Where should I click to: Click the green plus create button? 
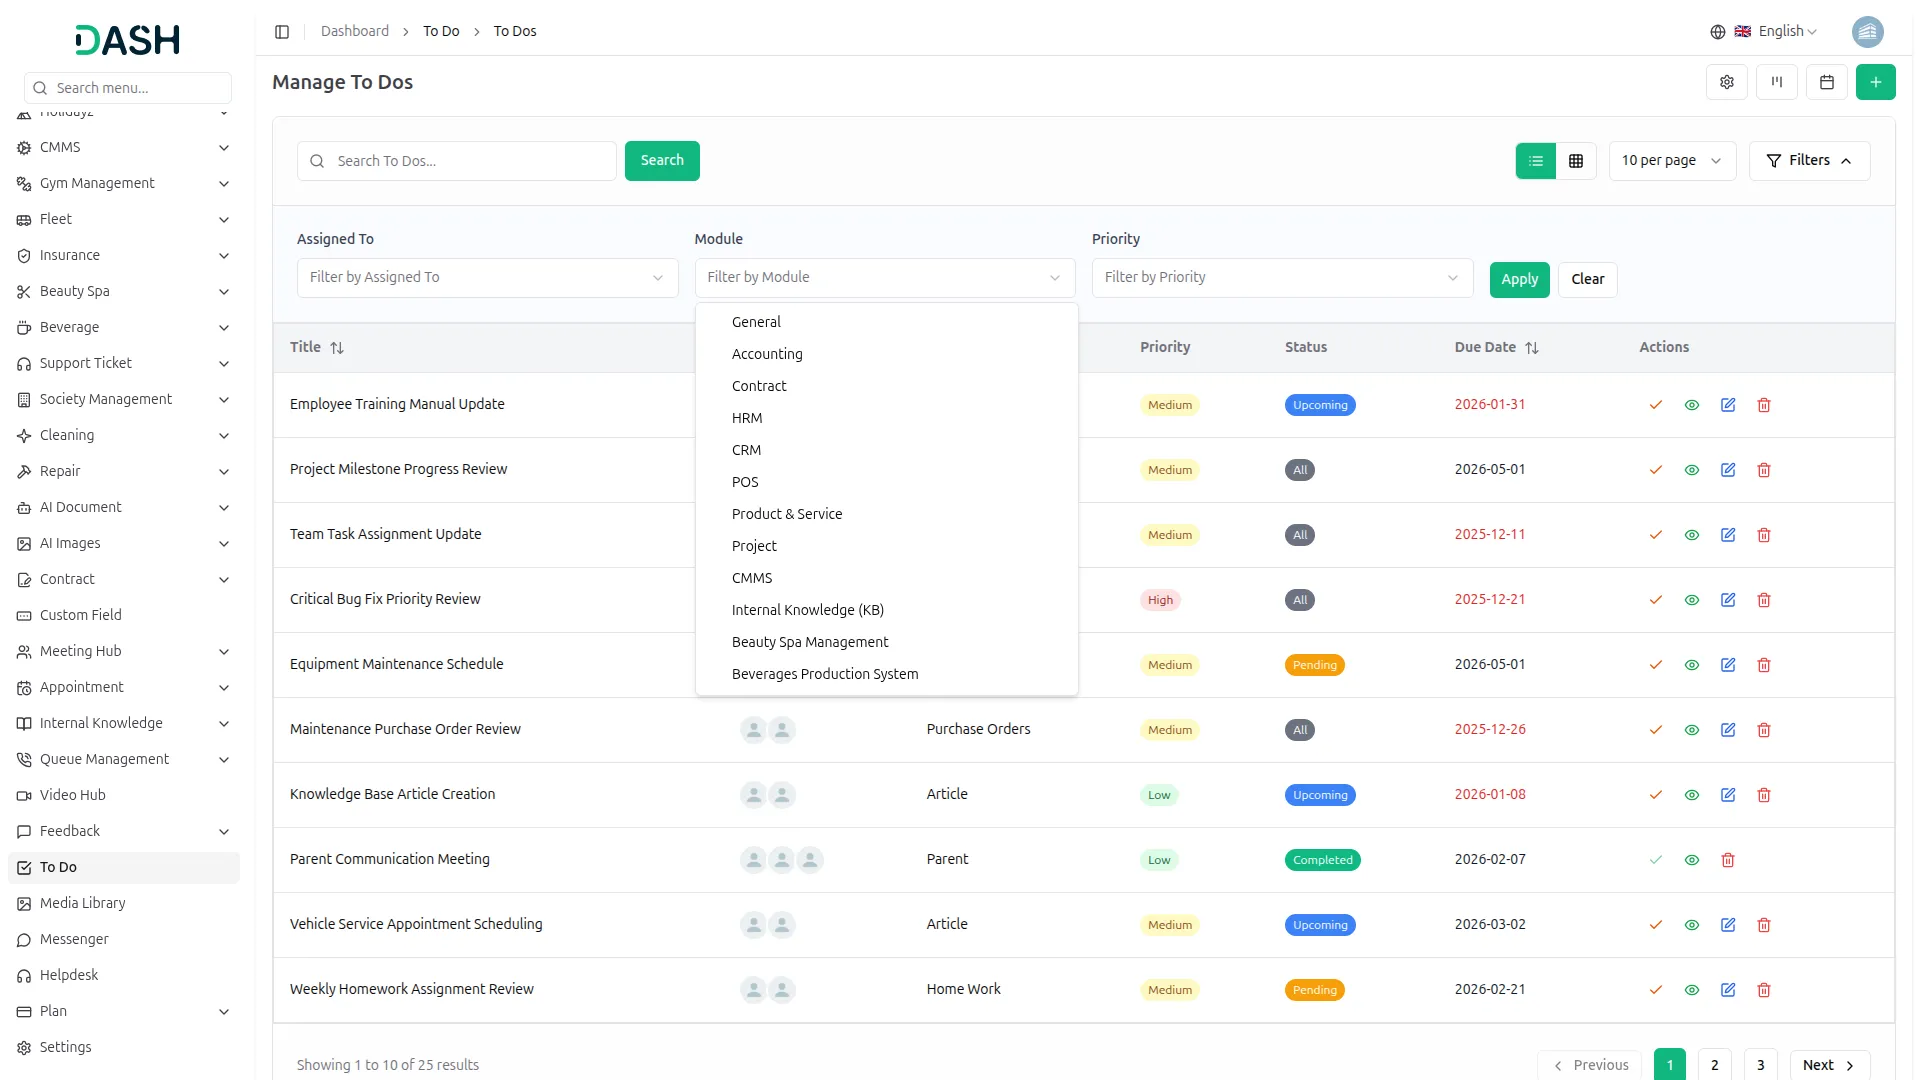tap(1875, 82)
